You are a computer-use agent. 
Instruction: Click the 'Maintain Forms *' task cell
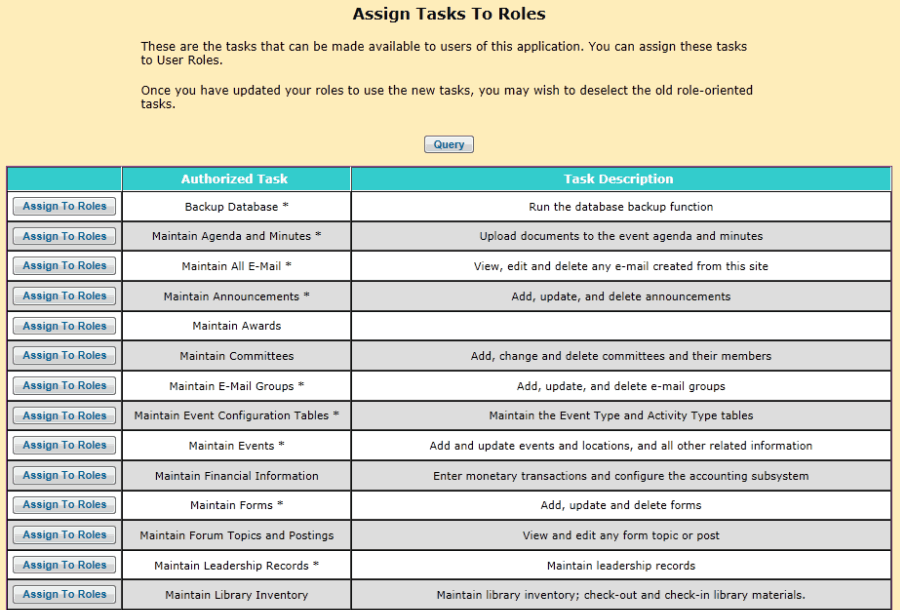236,505
